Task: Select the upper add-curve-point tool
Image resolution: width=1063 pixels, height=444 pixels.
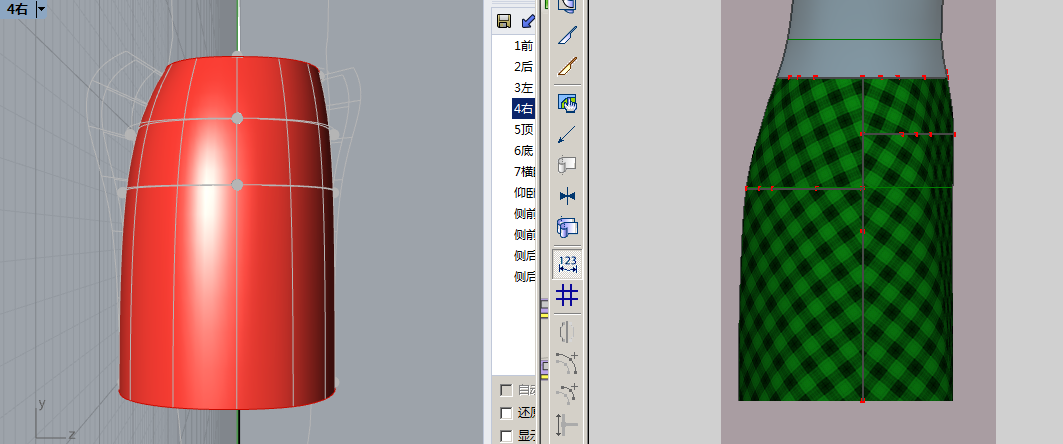Action: pyautogui.click(x=567, y=363)
